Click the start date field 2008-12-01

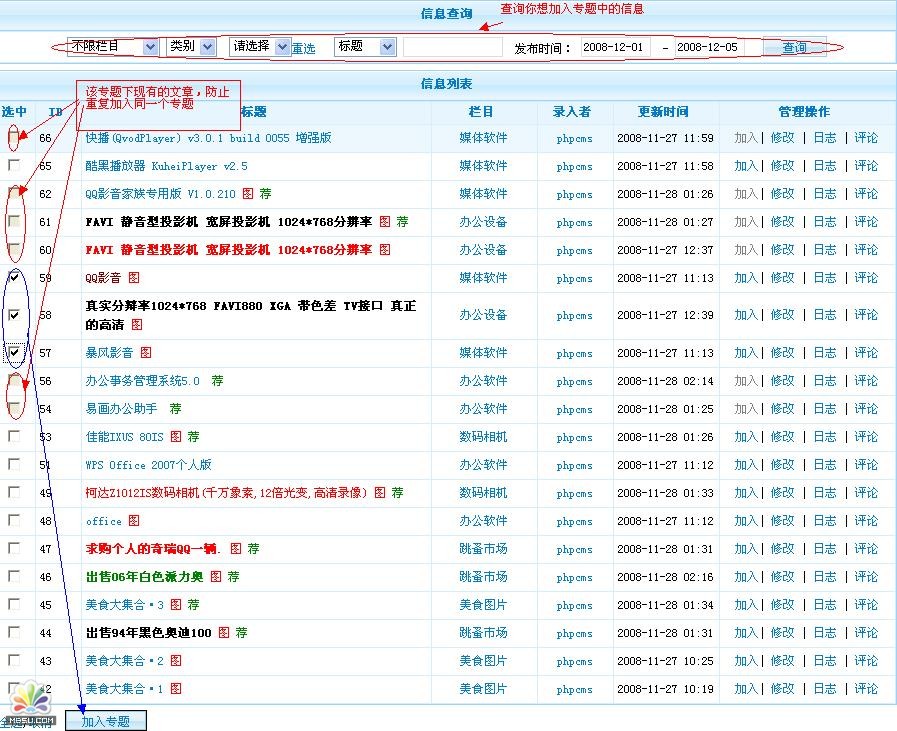pos(614,48)
